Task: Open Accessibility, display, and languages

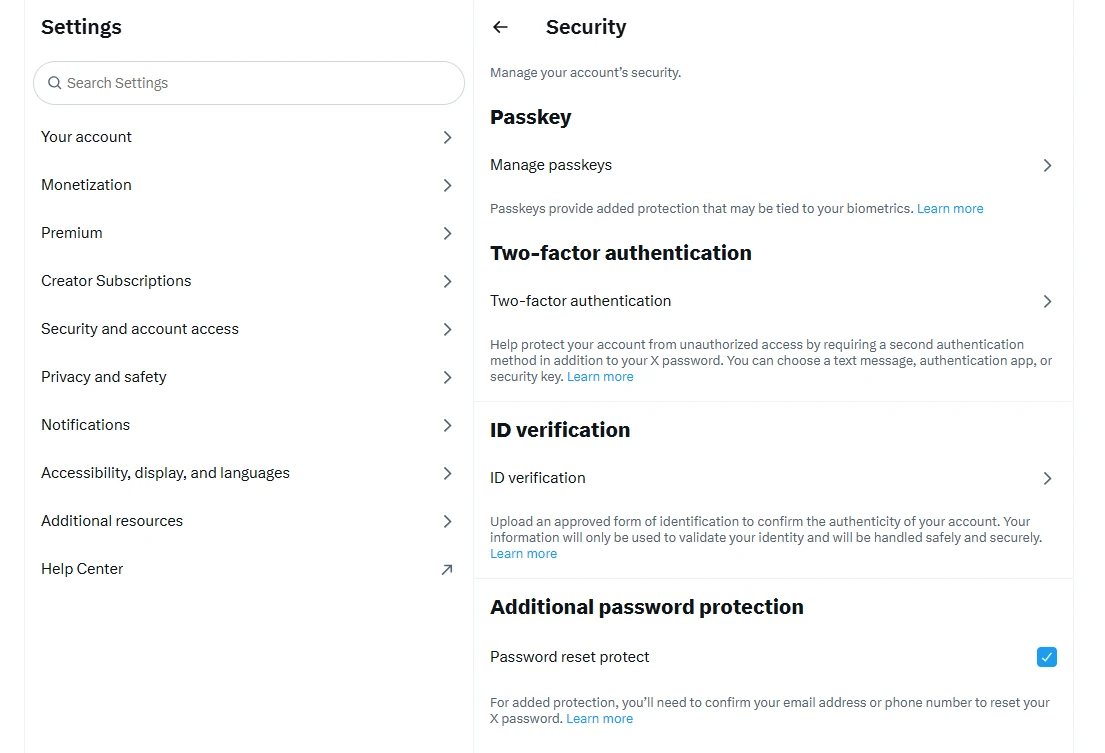Action: tap(248, 473)
